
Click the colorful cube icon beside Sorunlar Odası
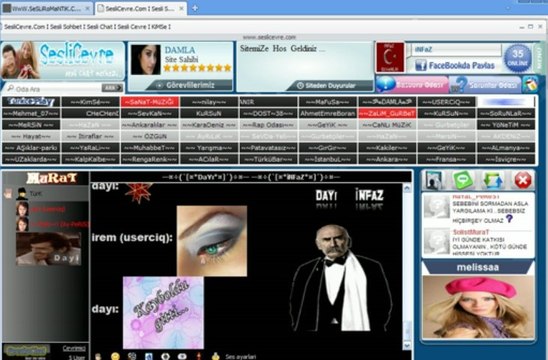530,85
